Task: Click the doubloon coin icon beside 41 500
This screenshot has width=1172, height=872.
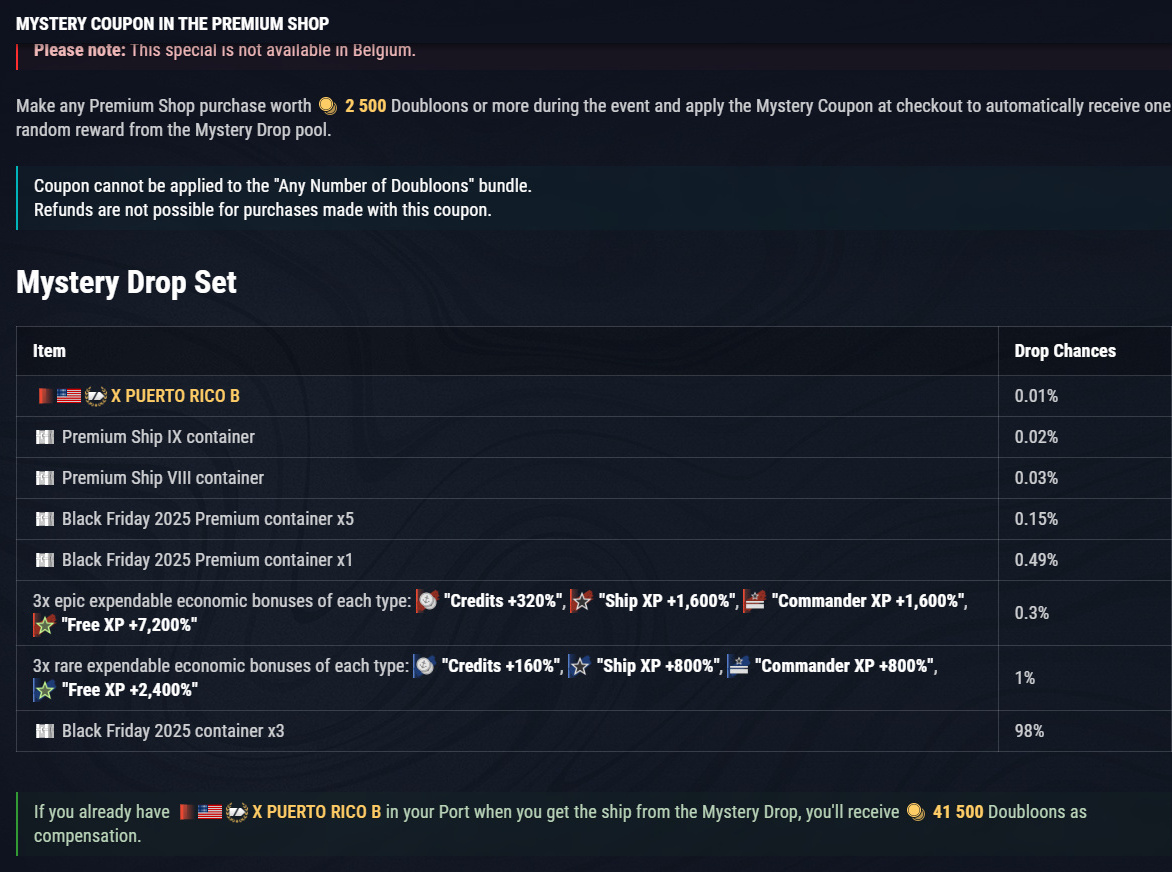Action: coord(915,812)
